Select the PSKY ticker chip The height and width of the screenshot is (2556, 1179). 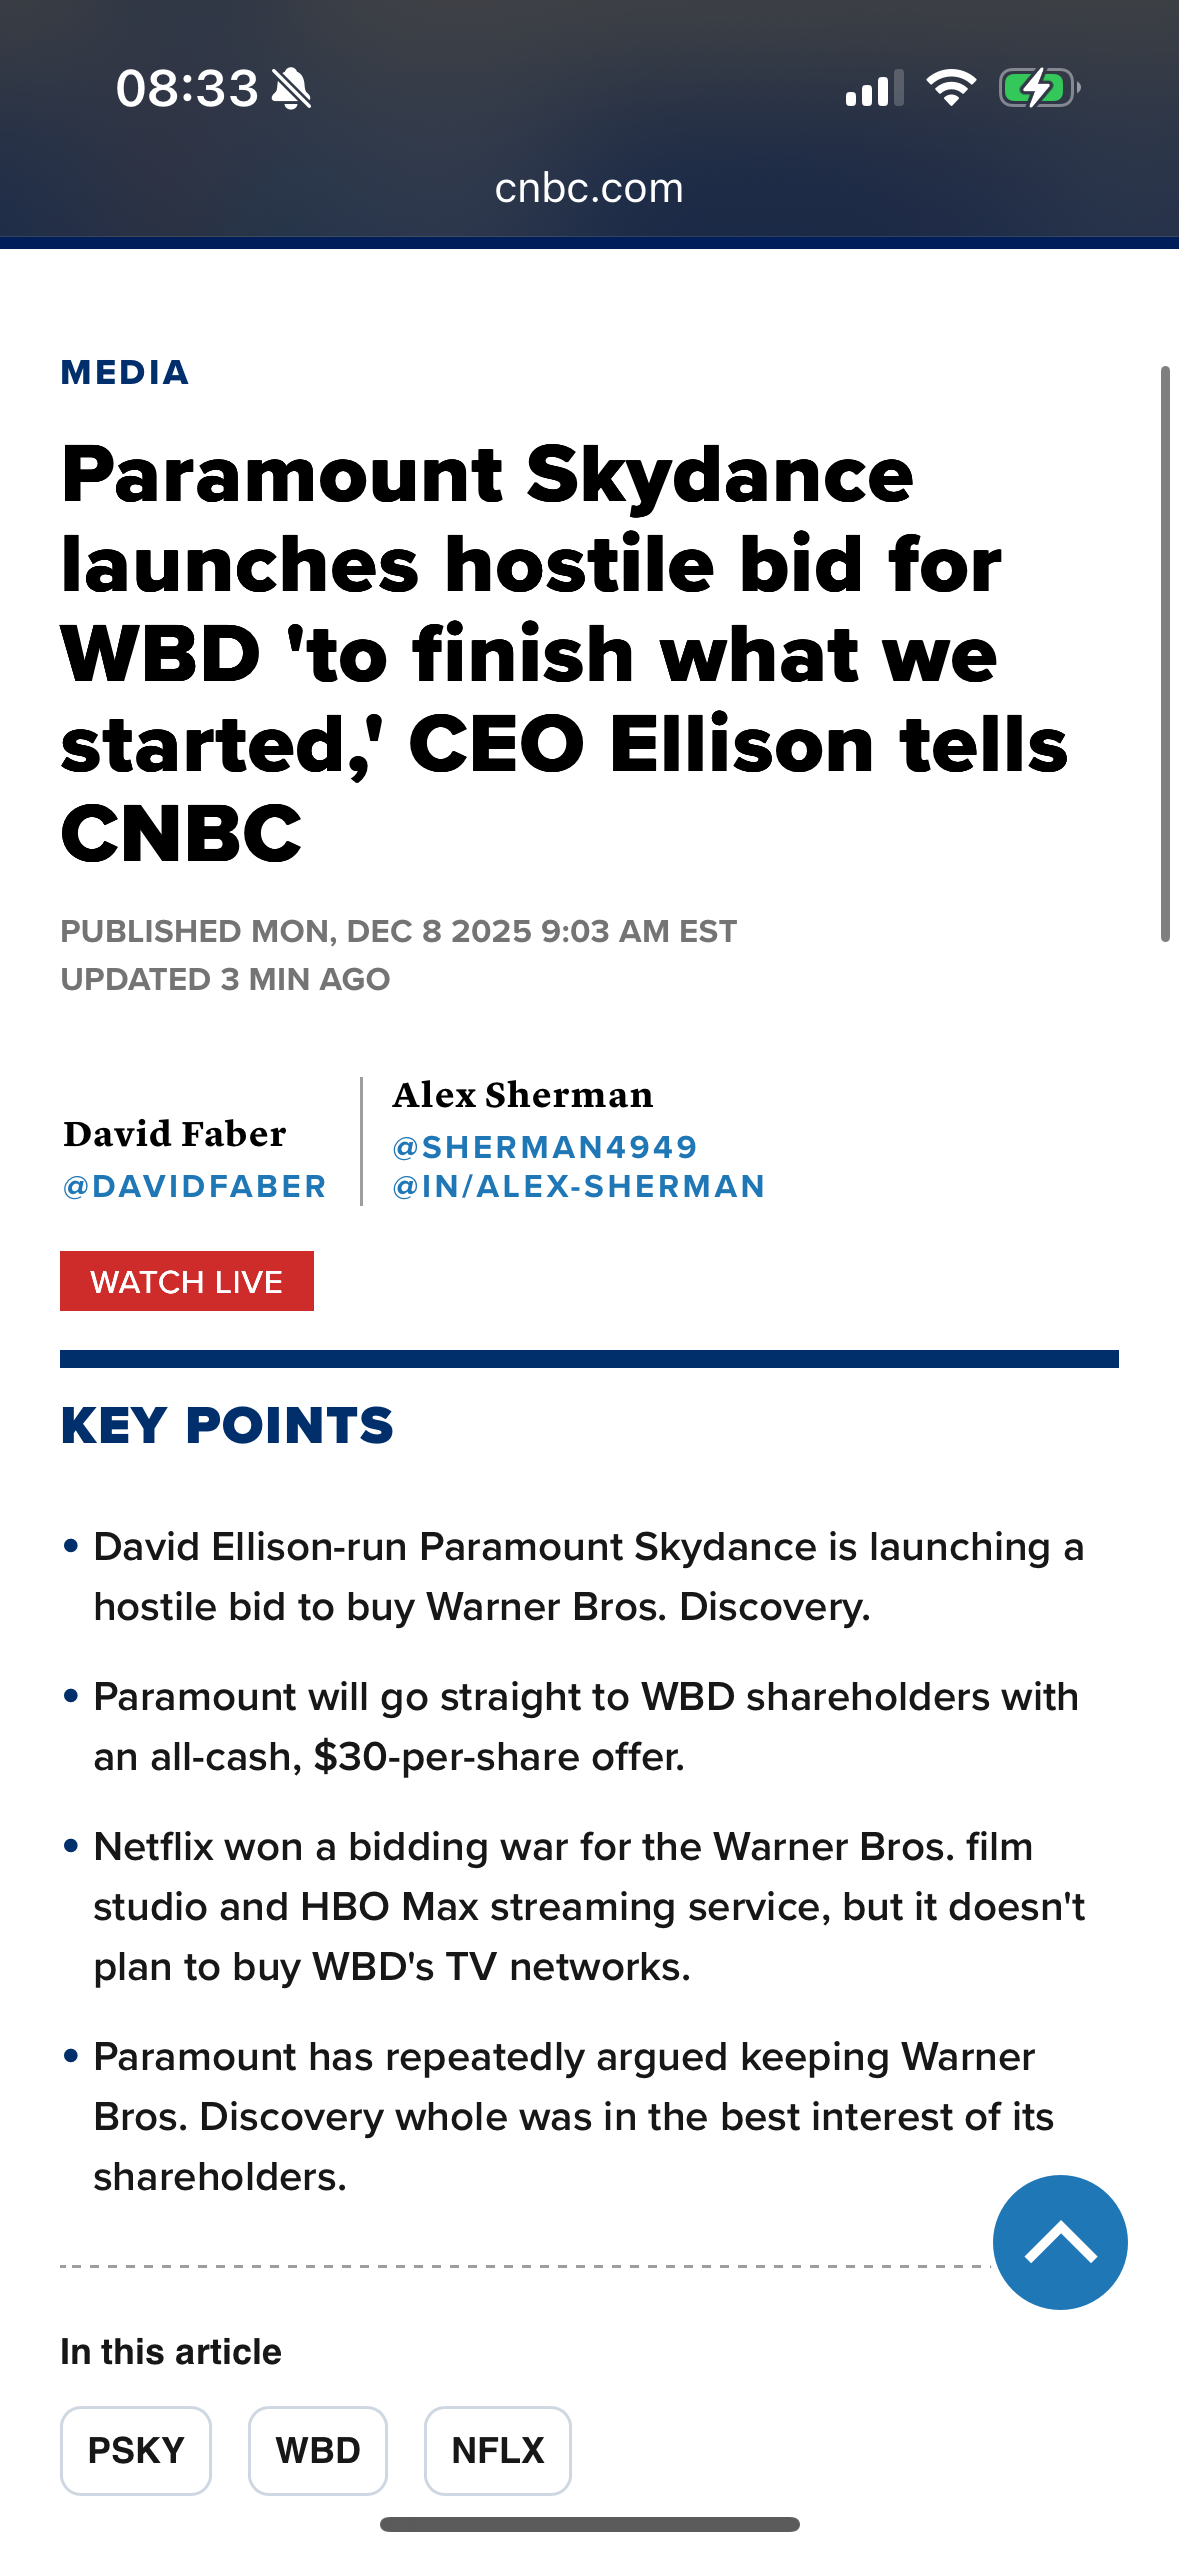(136, 2450)
